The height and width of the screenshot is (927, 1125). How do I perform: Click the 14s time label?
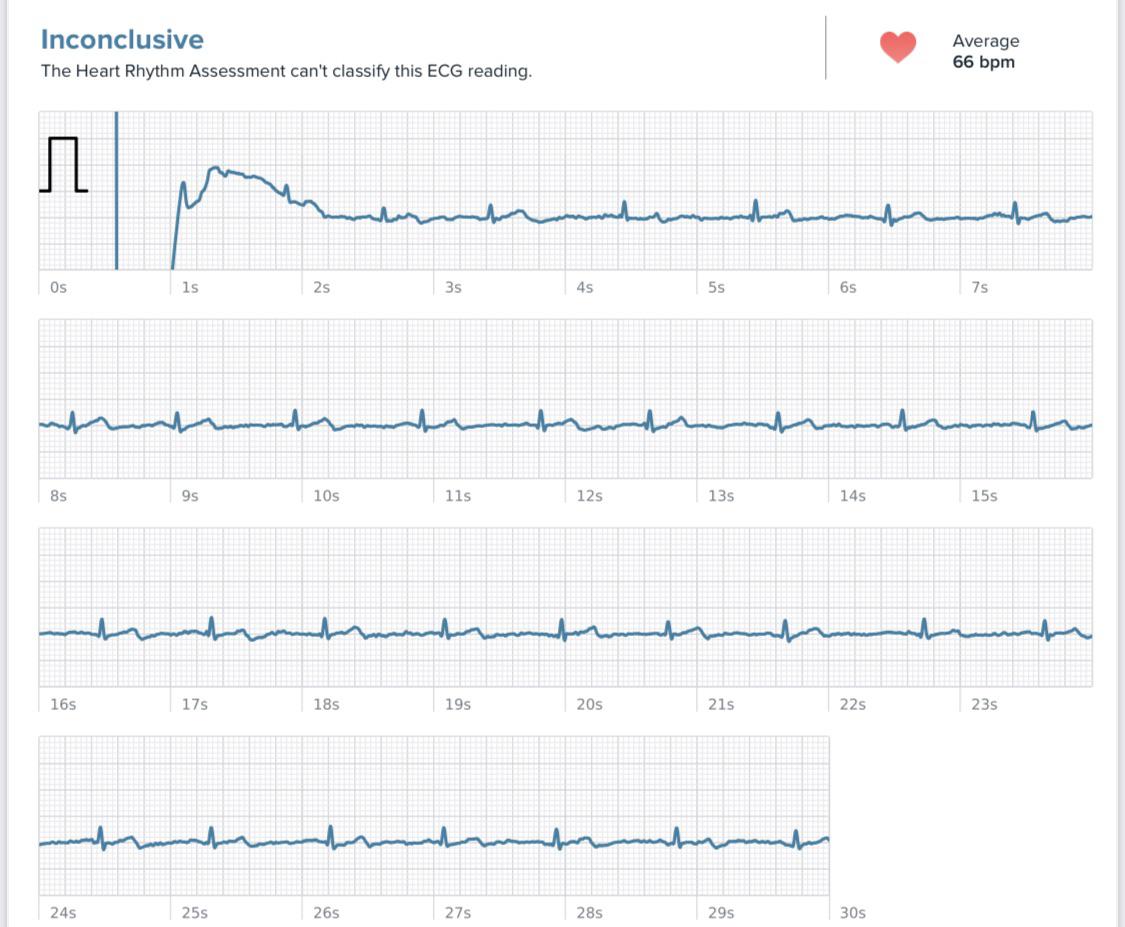pyautogui.click(x=852, y=496)
